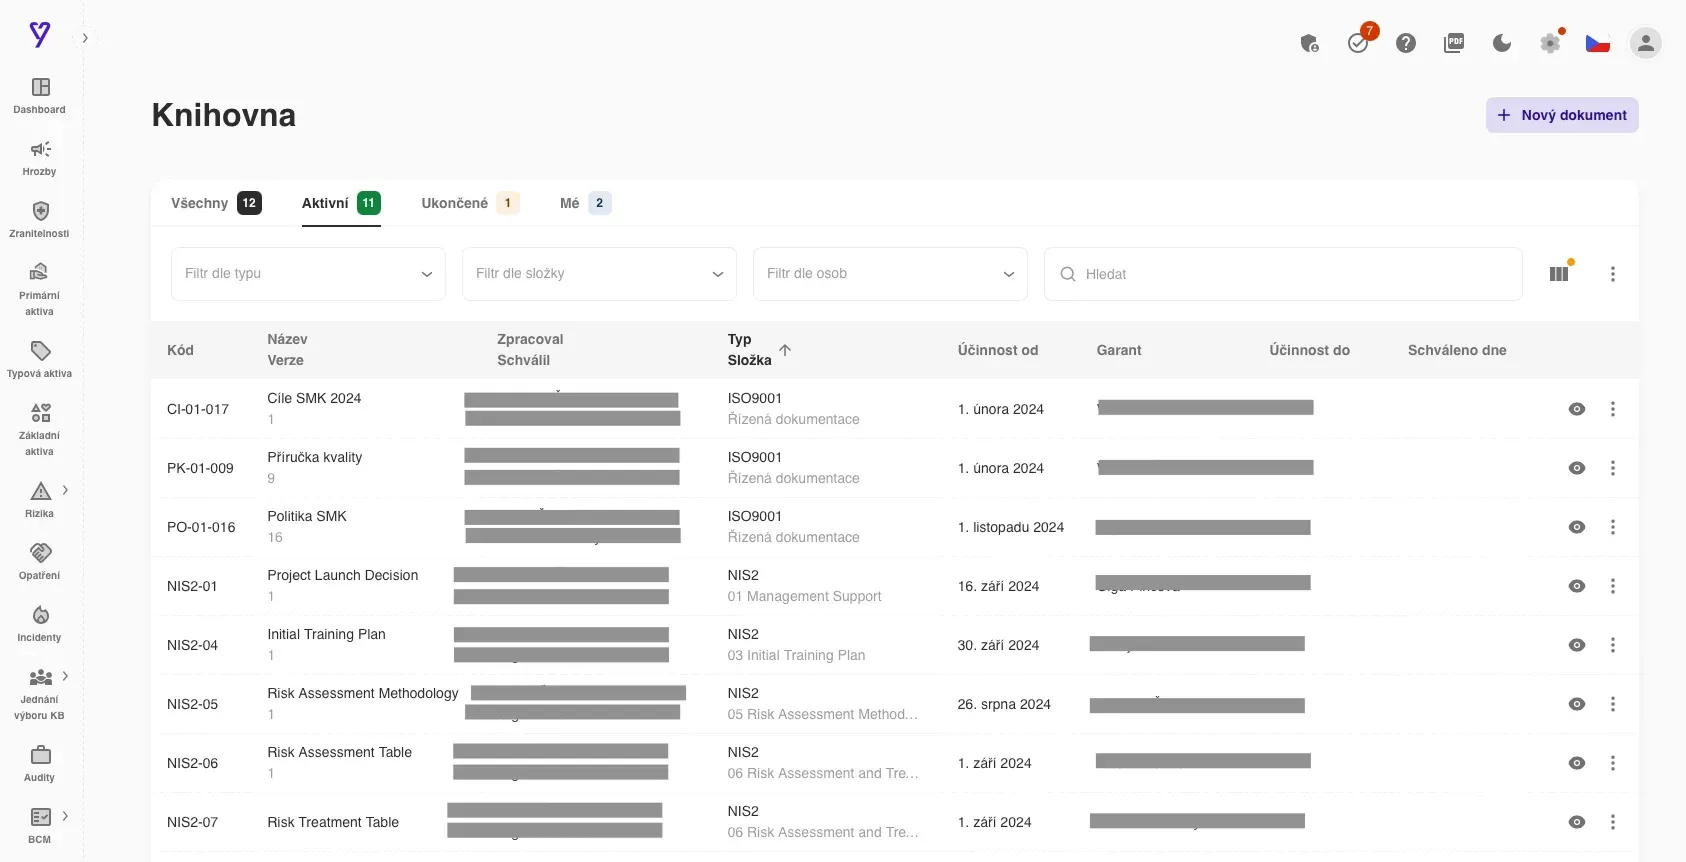Open tasks checkmark icon with badge 7
The width and height of the screenshot is (1686, 862).
1358,43
